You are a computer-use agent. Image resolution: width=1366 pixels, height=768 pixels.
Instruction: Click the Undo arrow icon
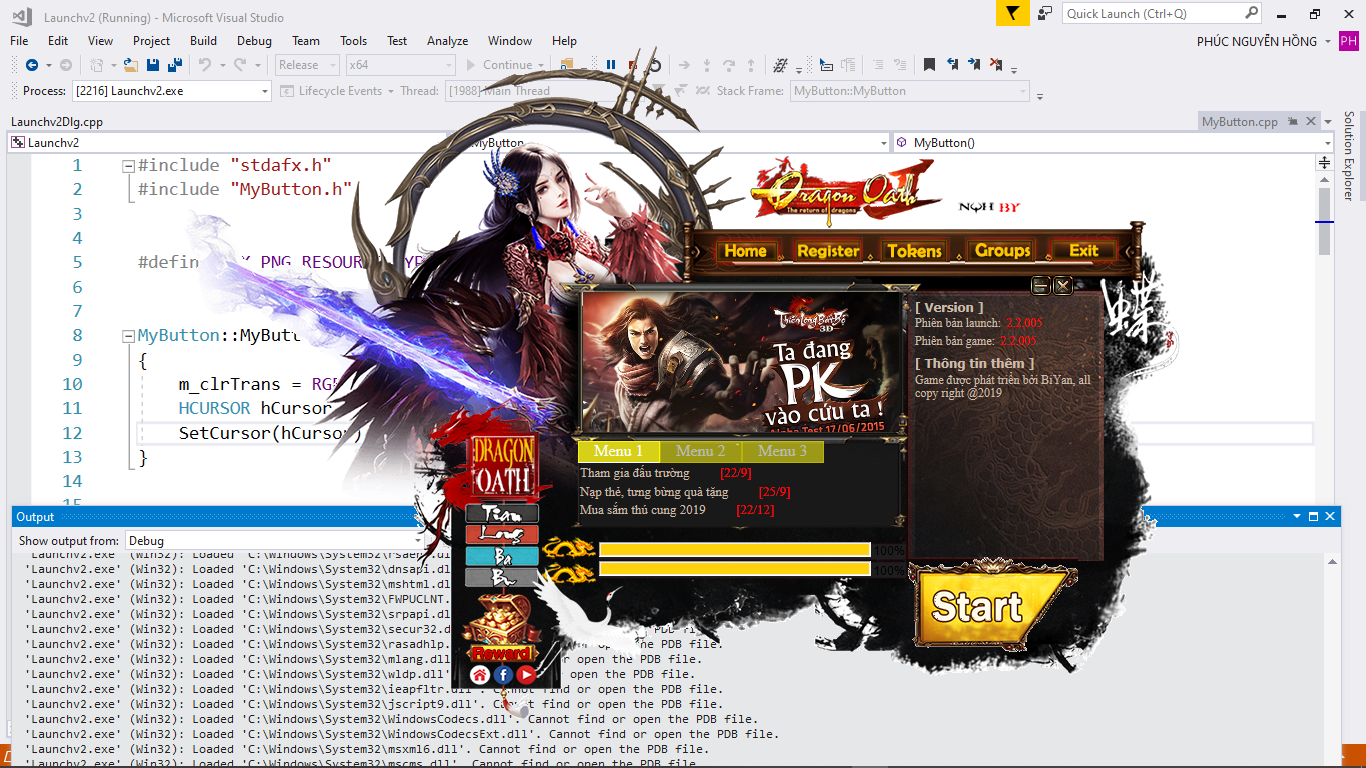click(204, 65)
